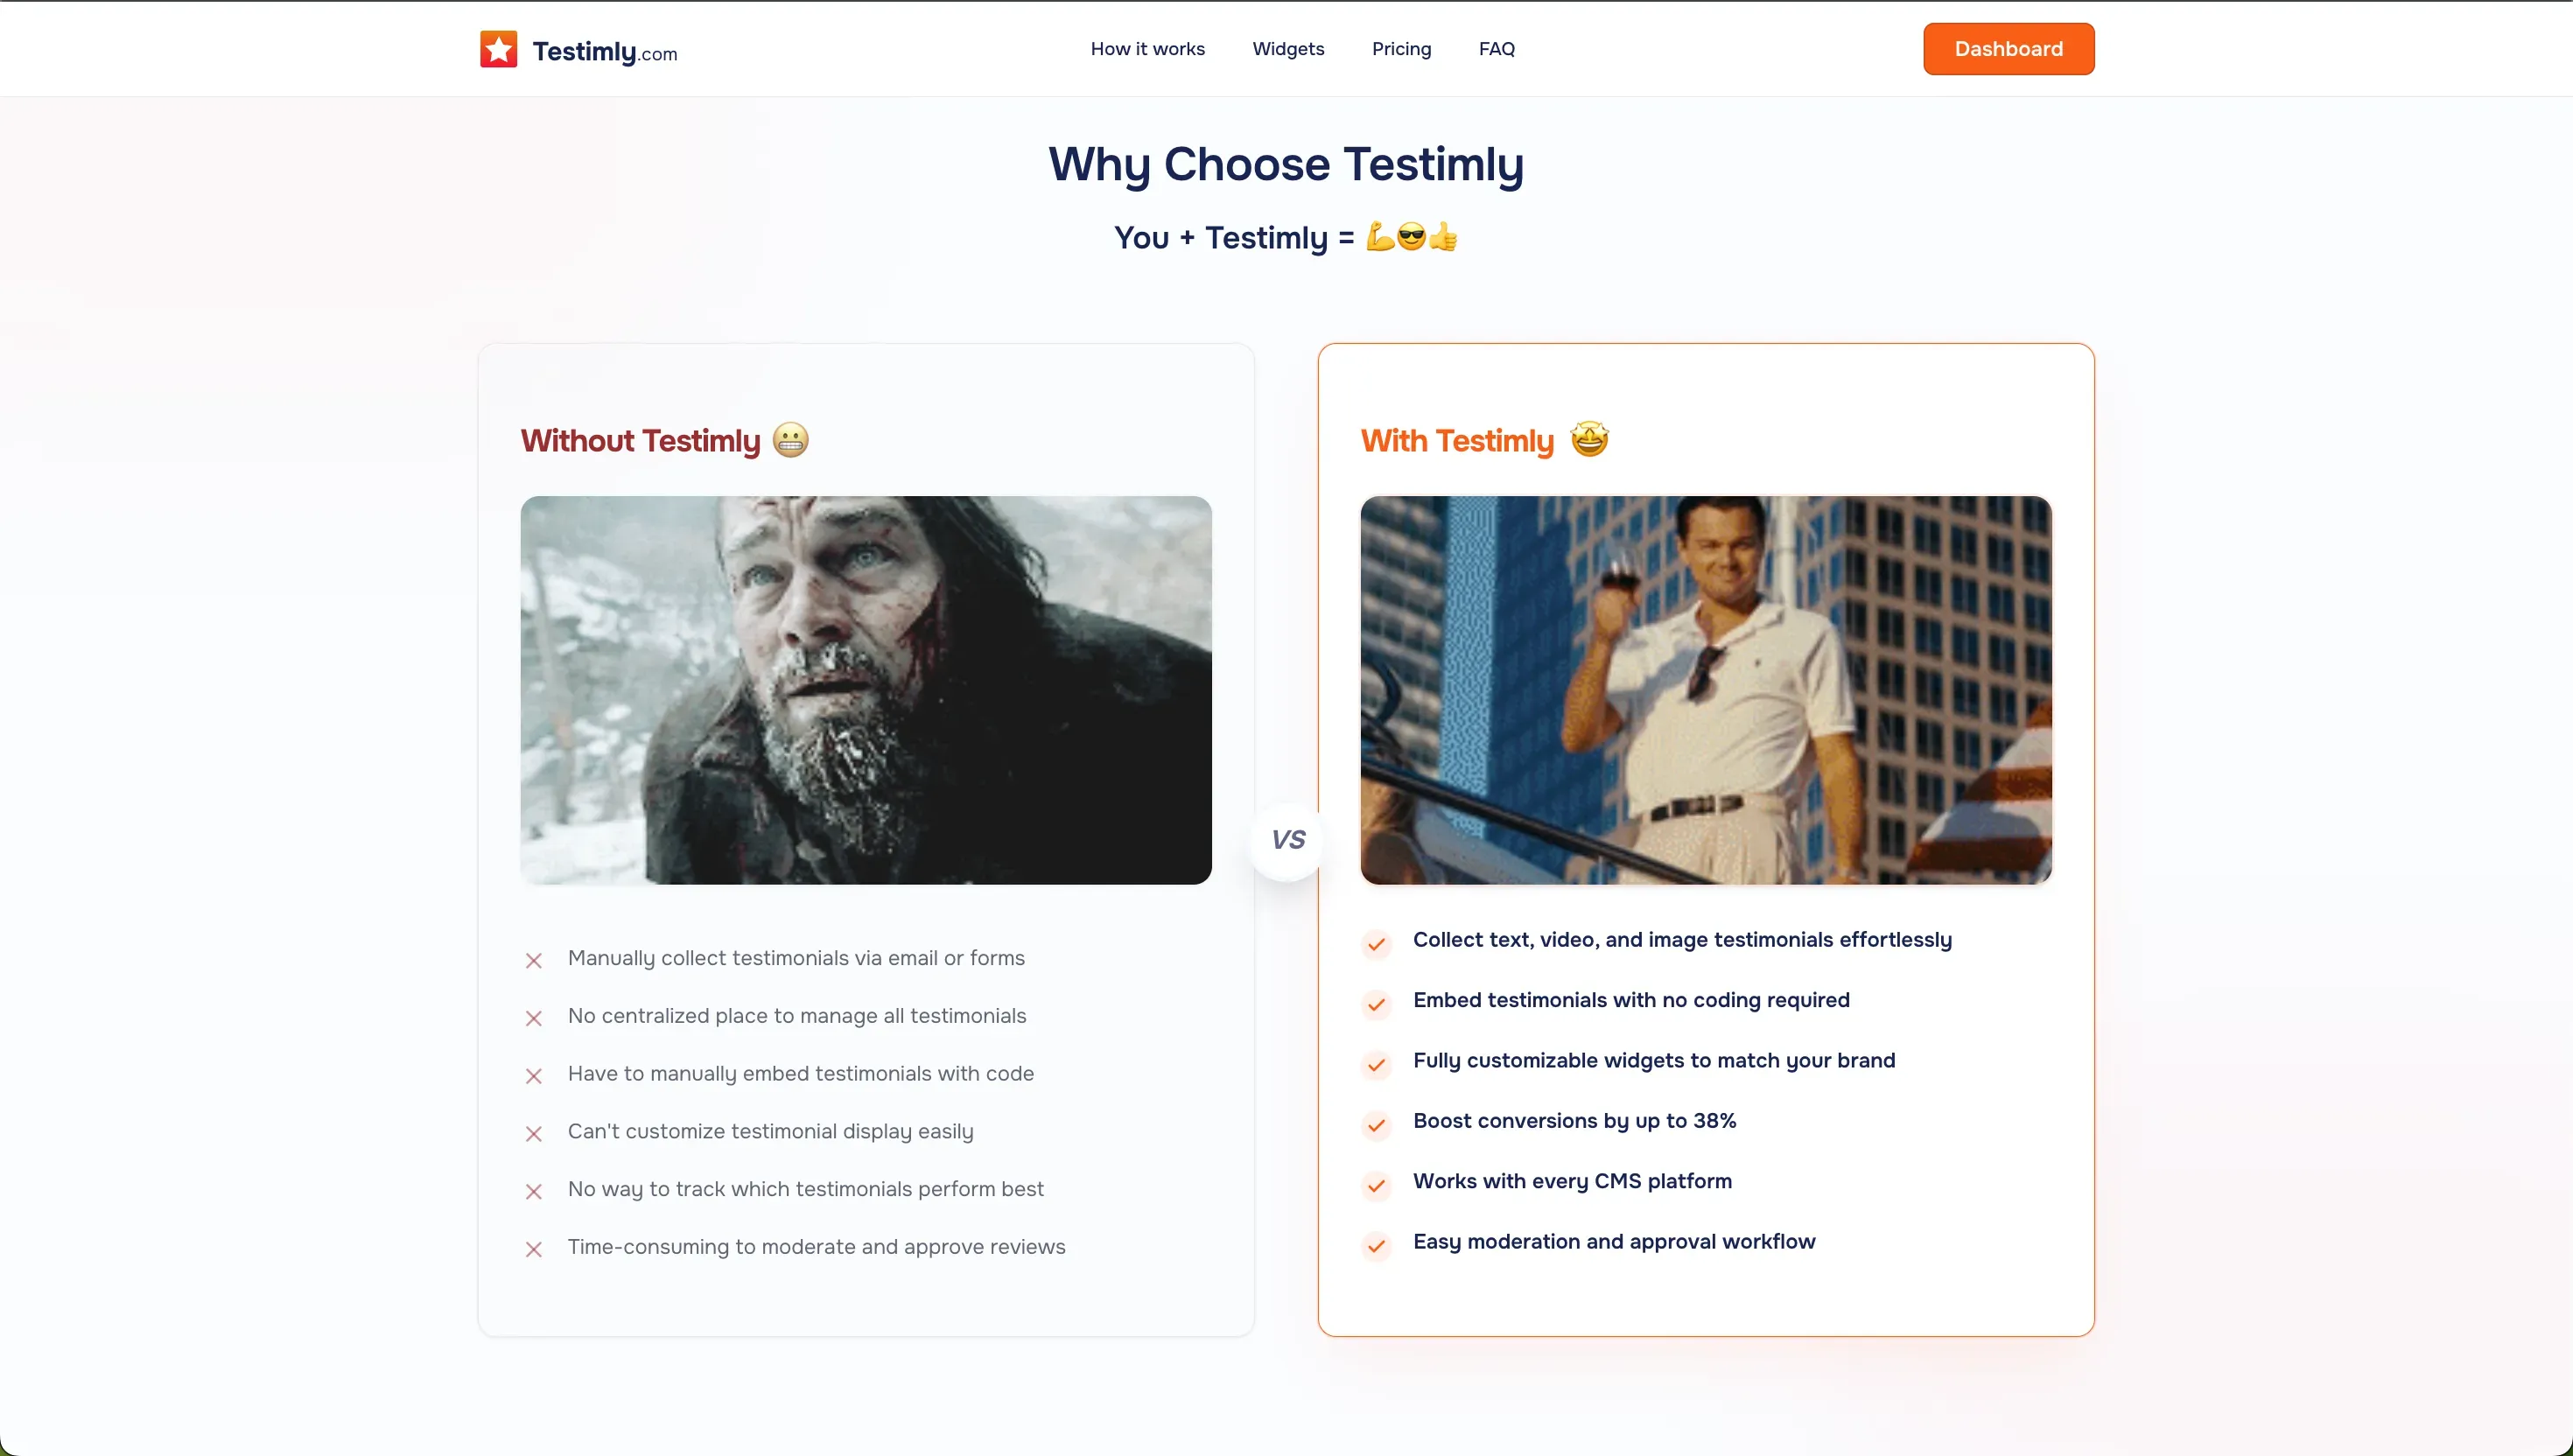
Task: Open the Pricing page link
Action: tap(1401, 49)
